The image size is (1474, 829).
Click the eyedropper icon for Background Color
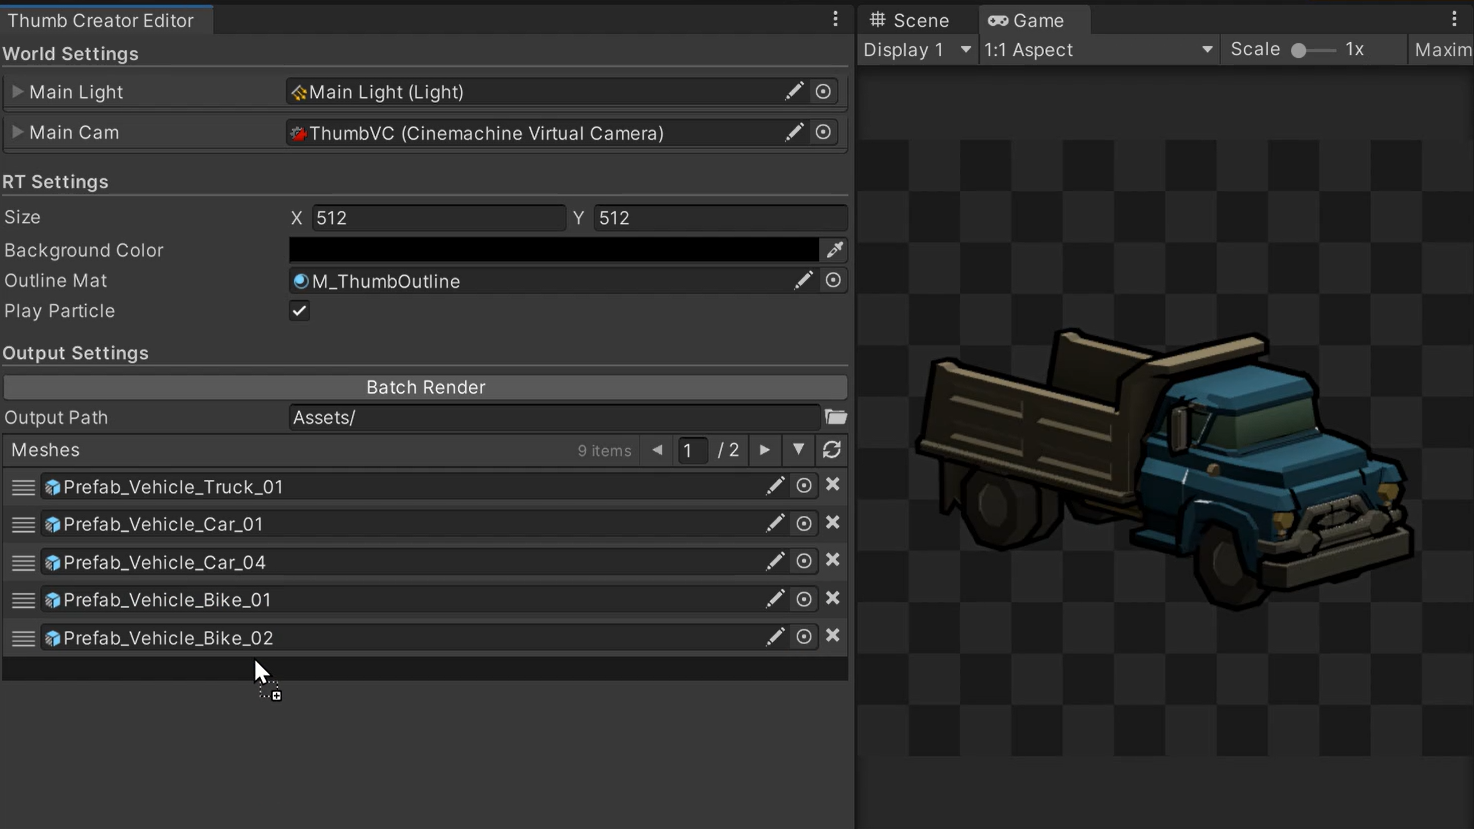pos(834,250)
